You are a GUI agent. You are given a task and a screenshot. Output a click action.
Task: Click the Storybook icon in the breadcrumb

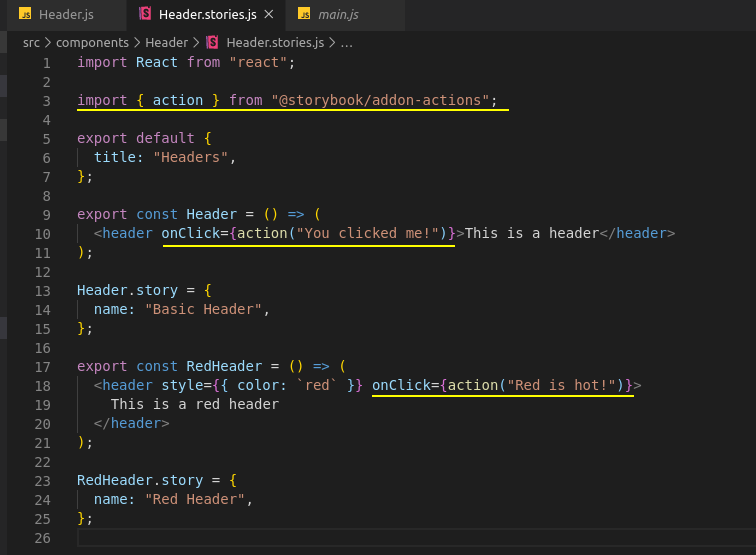[x=212, y=42]
